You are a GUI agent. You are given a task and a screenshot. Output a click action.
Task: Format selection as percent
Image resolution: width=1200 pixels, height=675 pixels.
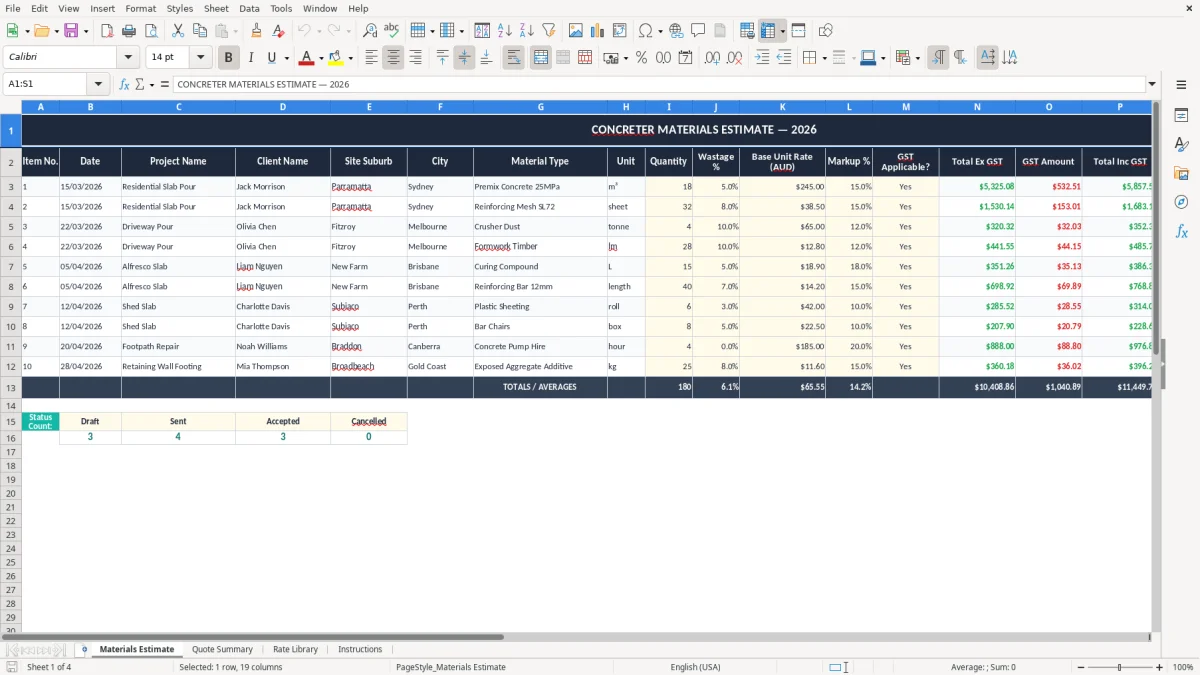click(641, 58)
